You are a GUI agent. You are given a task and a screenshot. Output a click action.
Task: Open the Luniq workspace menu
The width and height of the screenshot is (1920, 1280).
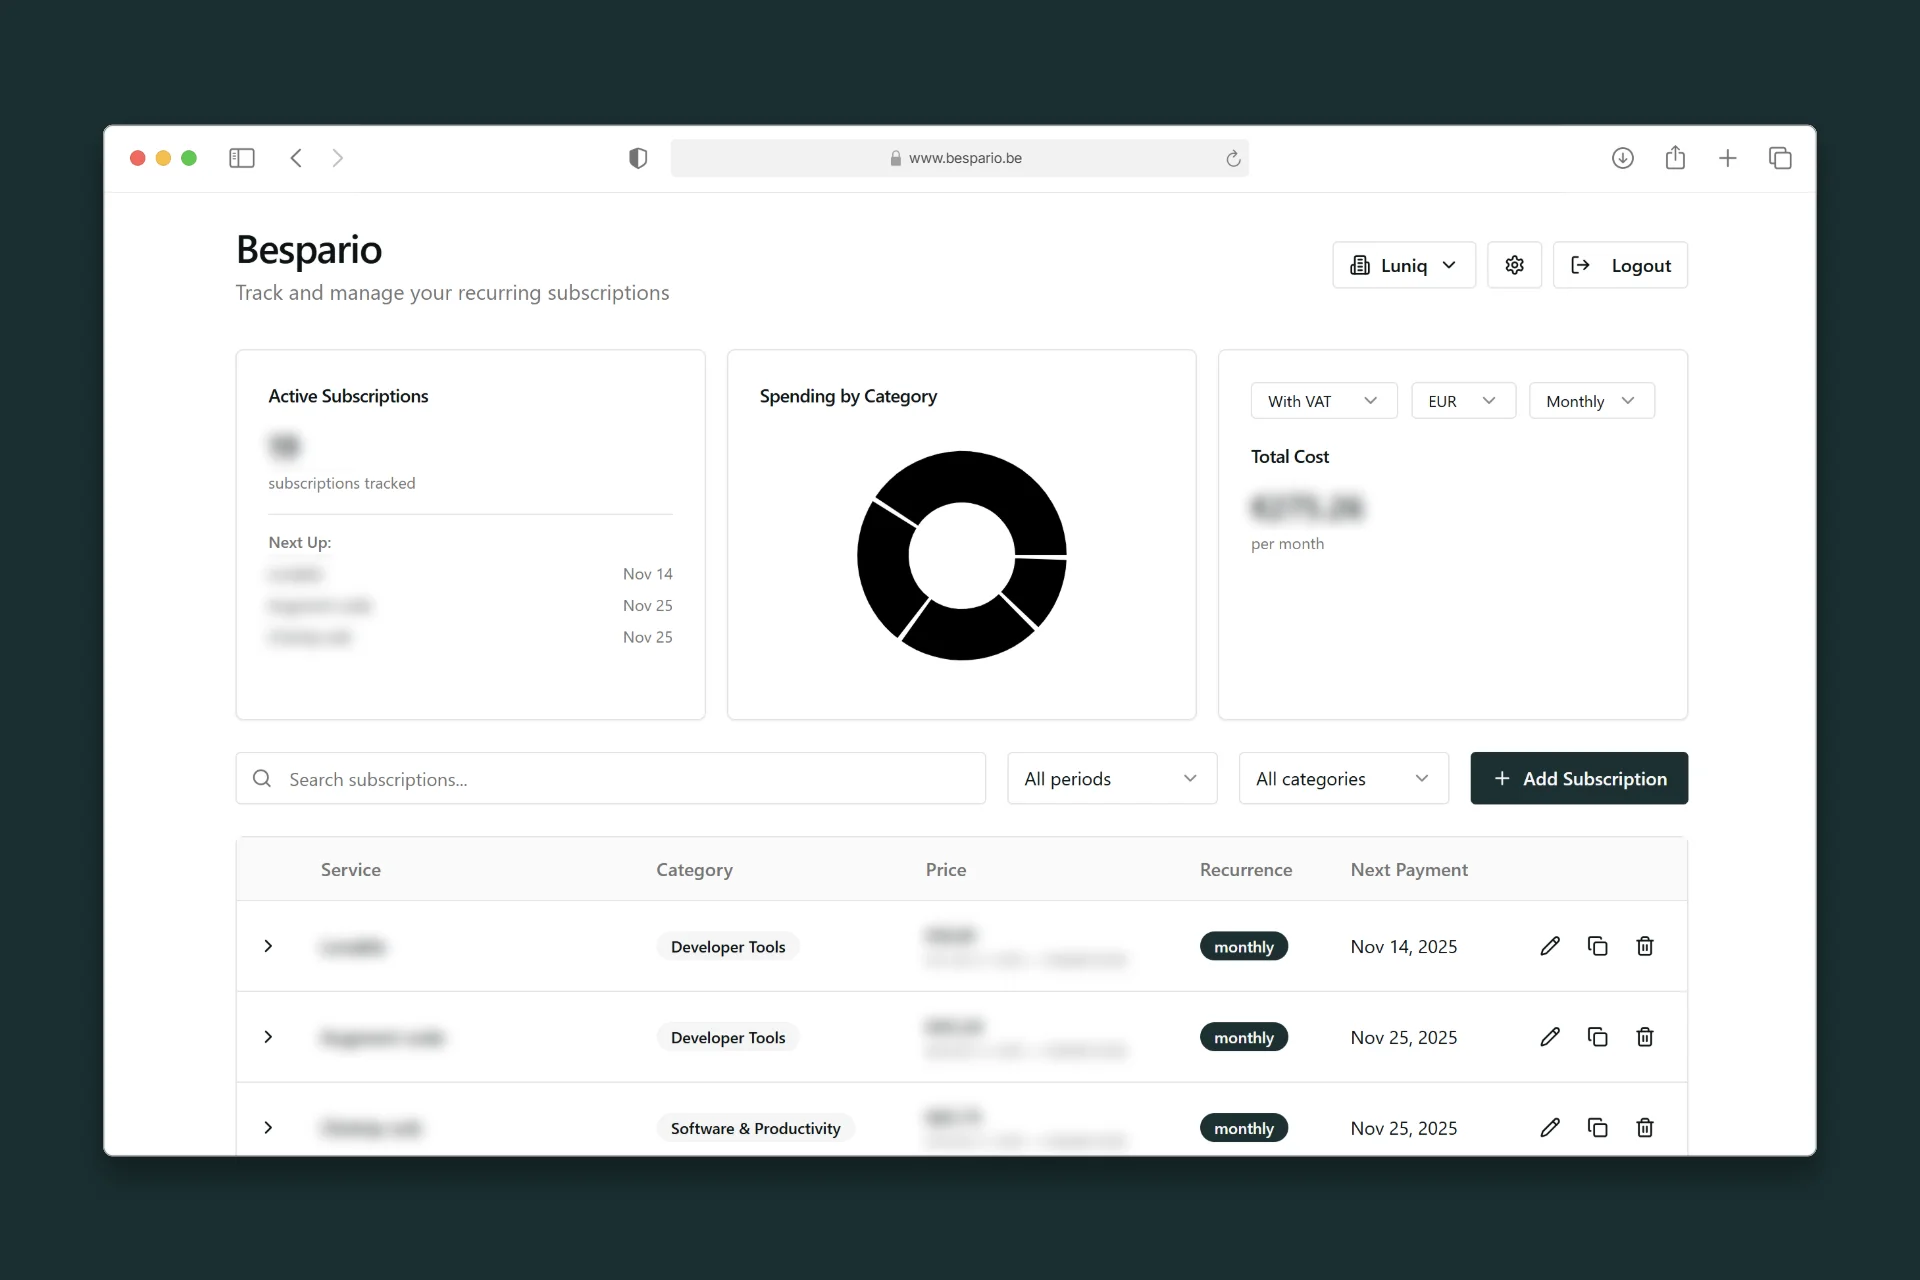click(1403, 265)
